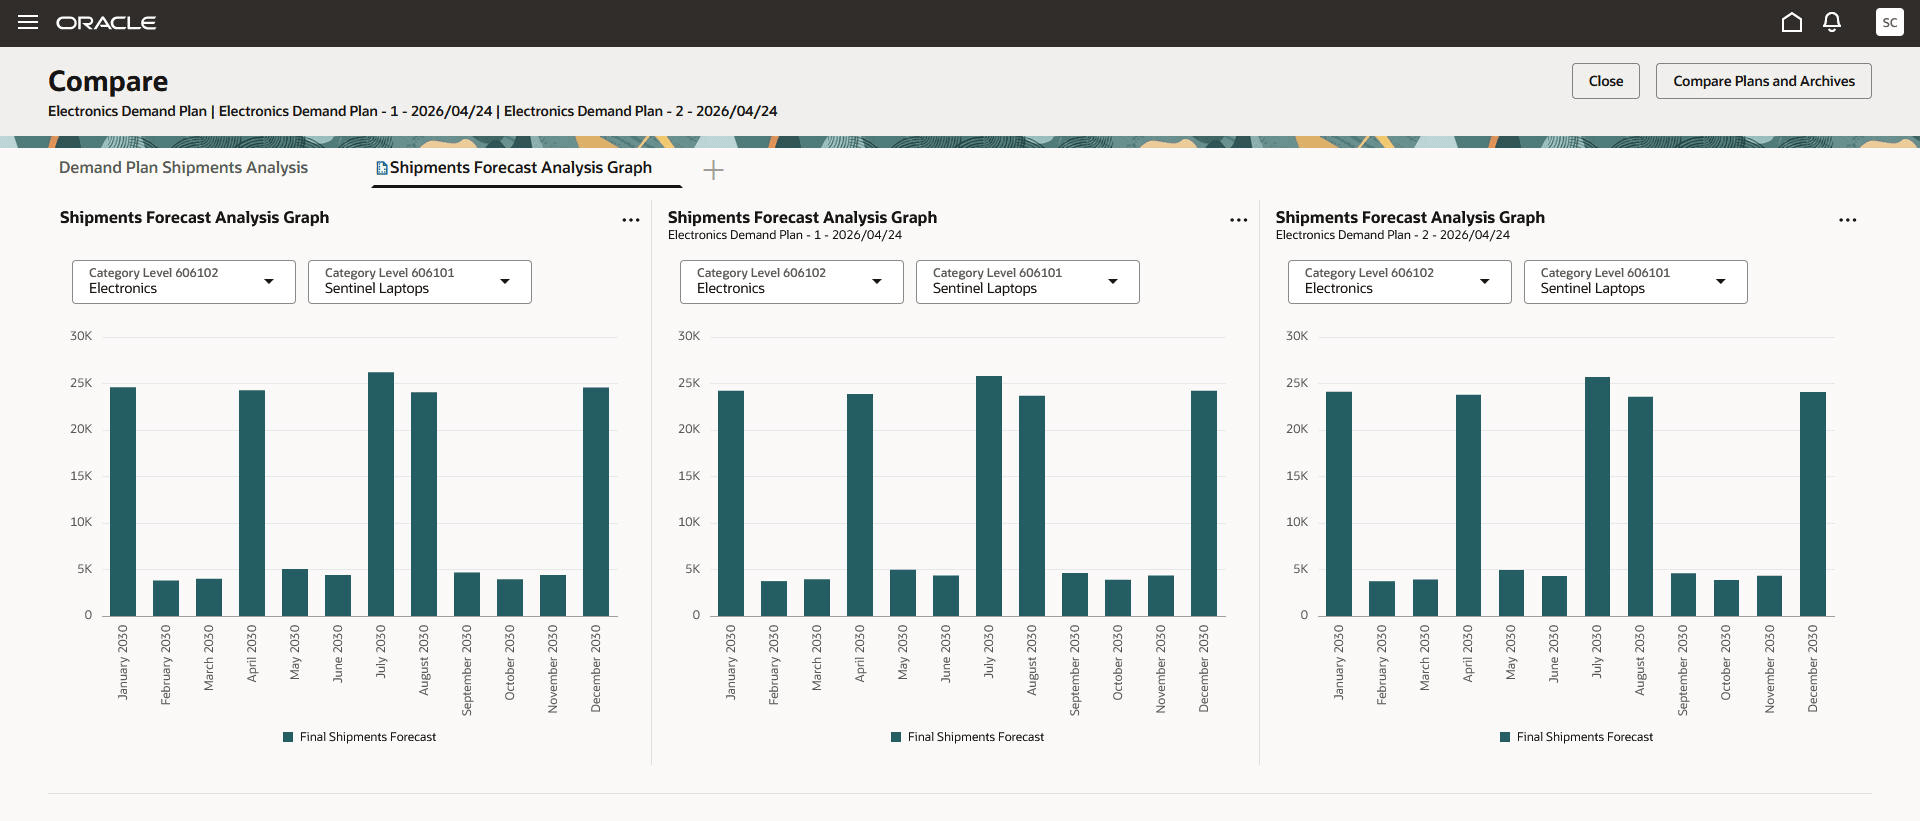Open the notifications bell
1920x821 pixels.
pyautogui.click(x=1832, y=22)
